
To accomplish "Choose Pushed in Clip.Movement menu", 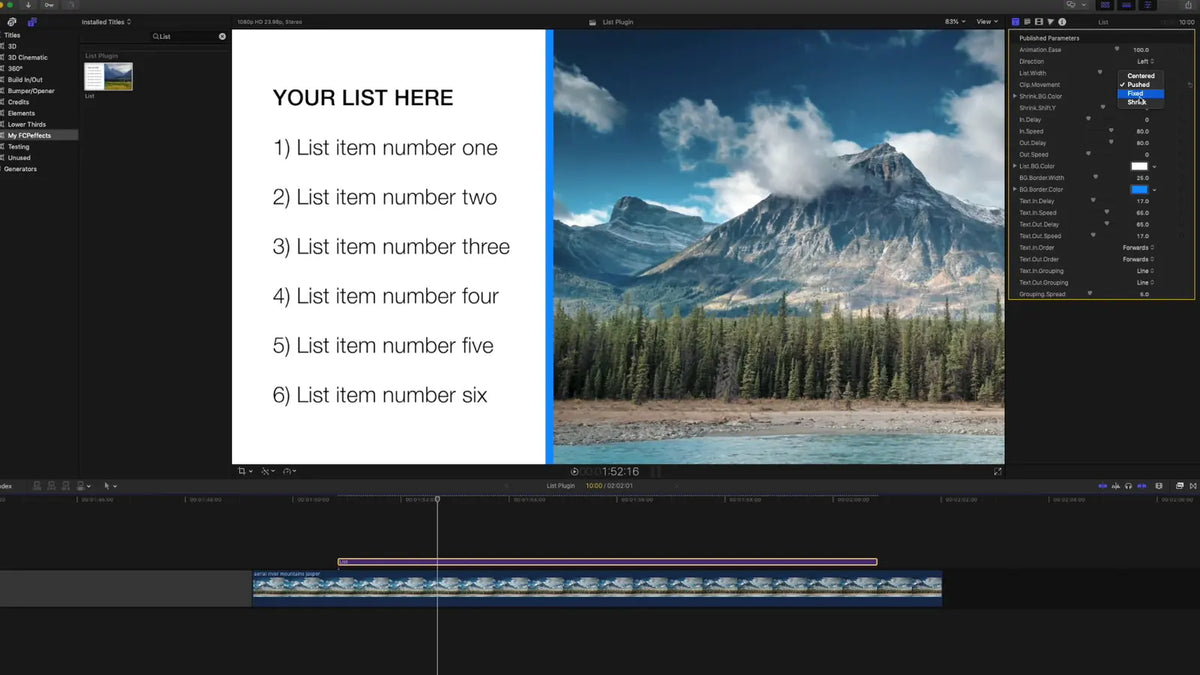I will pyautogui.click(x=1141, y=85).
